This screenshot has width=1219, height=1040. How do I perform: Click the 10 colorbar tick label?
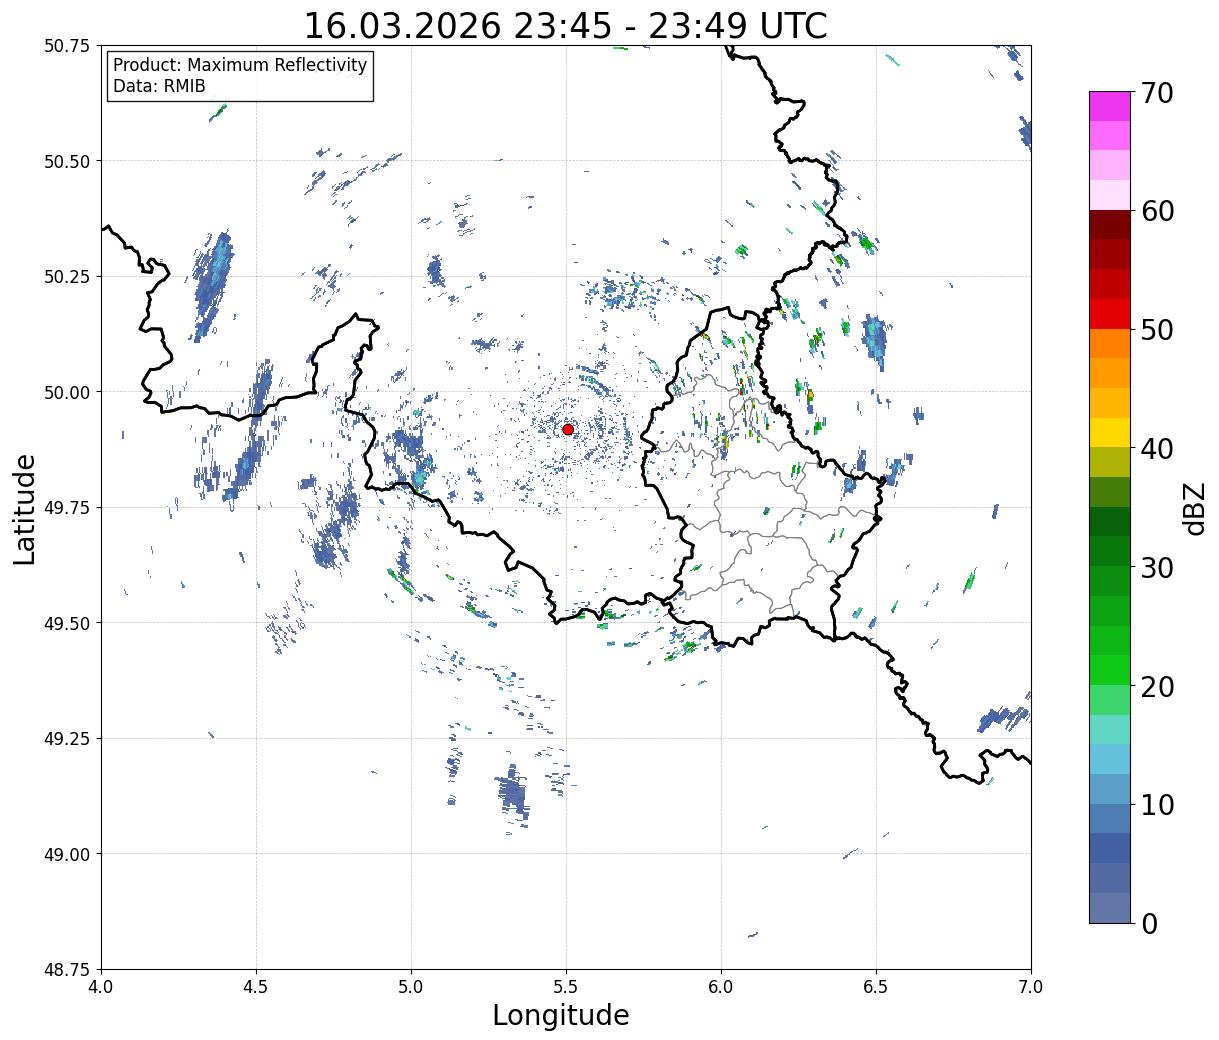coord(1156,805)
